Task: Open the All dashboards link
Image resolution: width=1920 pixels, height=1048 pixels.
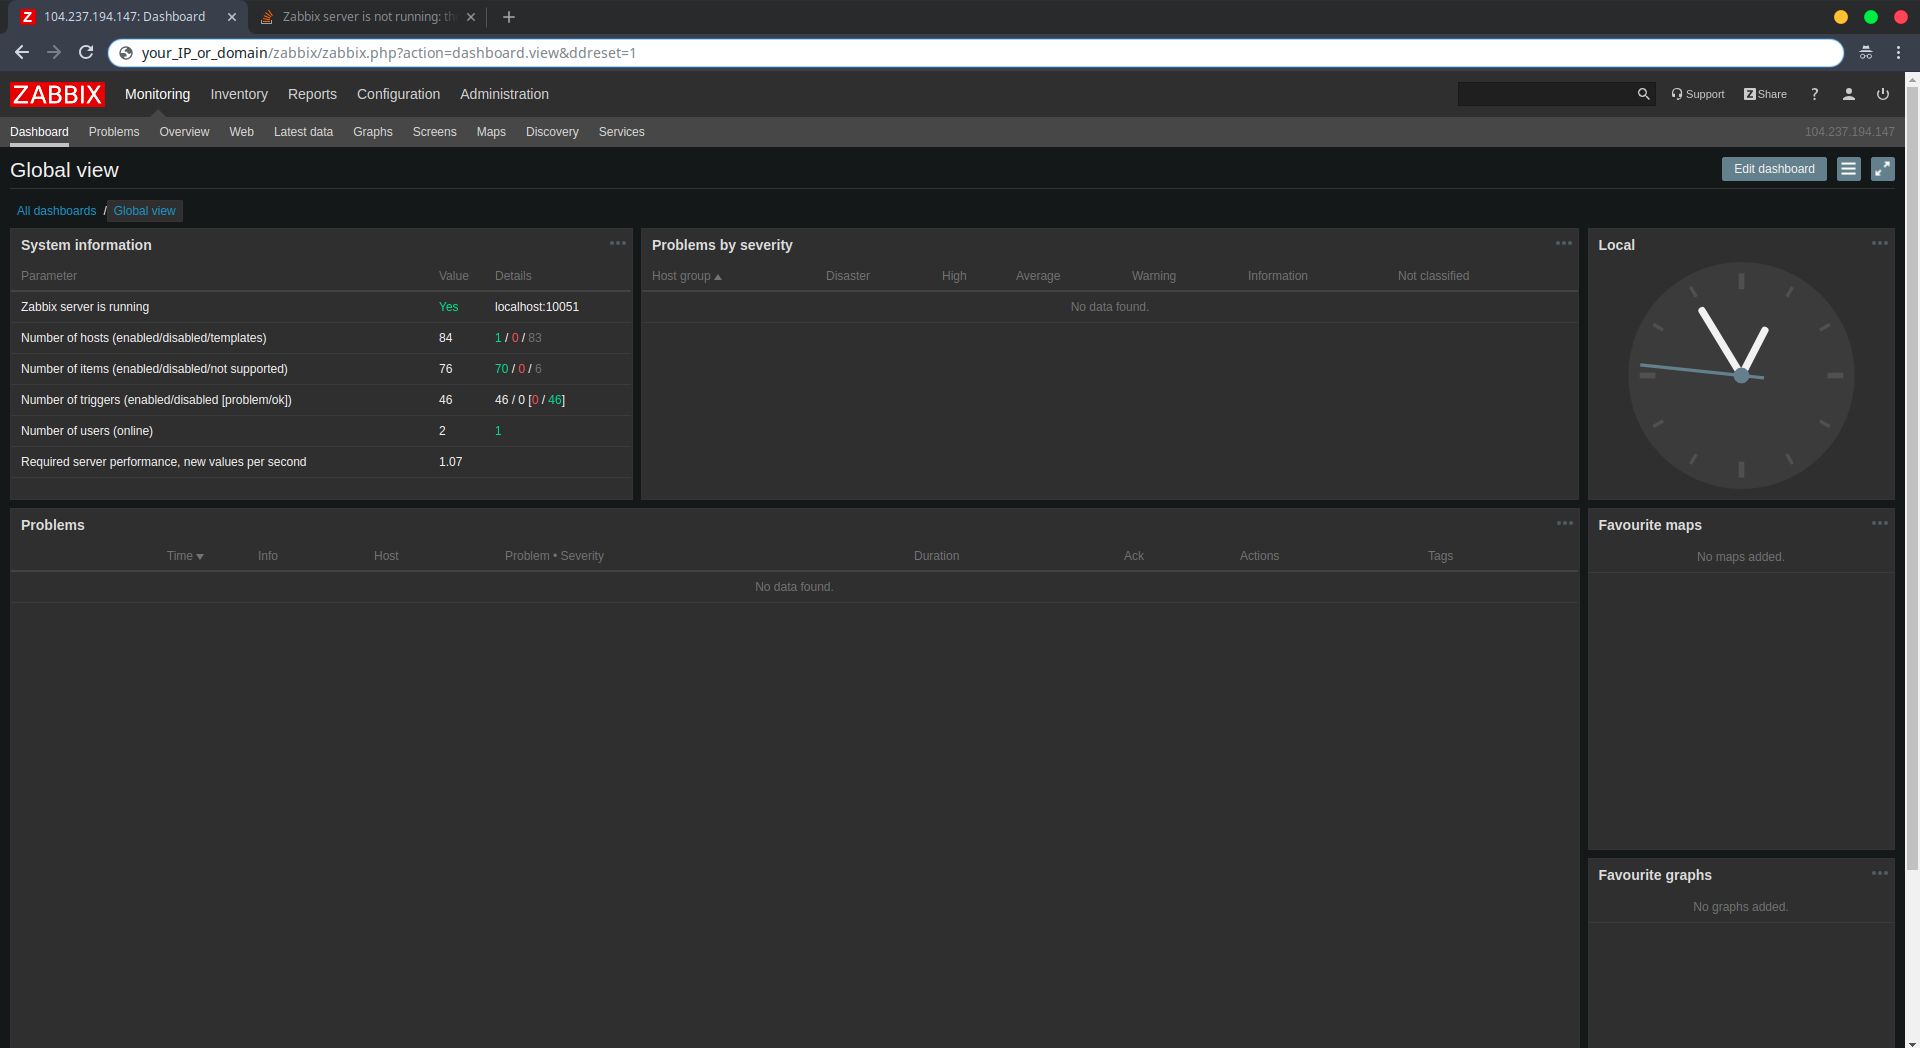Action: (x=56, y=211)
